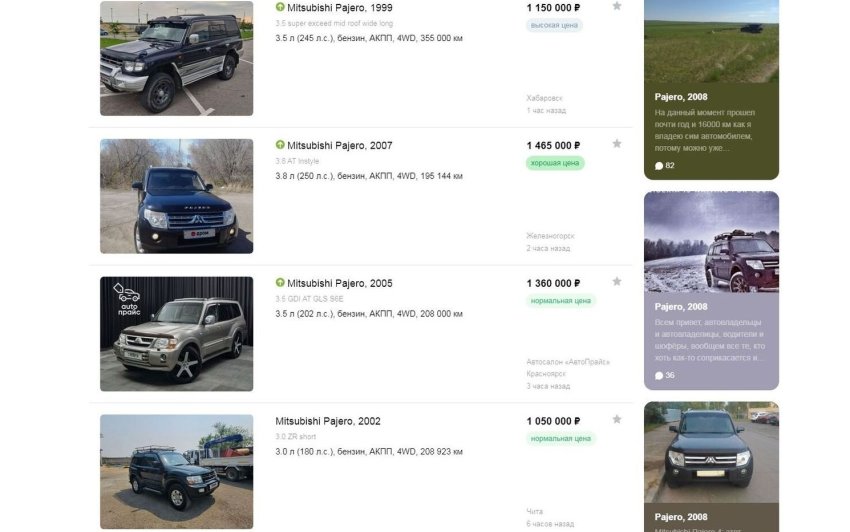Viewport: 850px width, 532px height.
Task: Click green promoted arrow icon beside Pajero 1999
Action: [280, 7]
